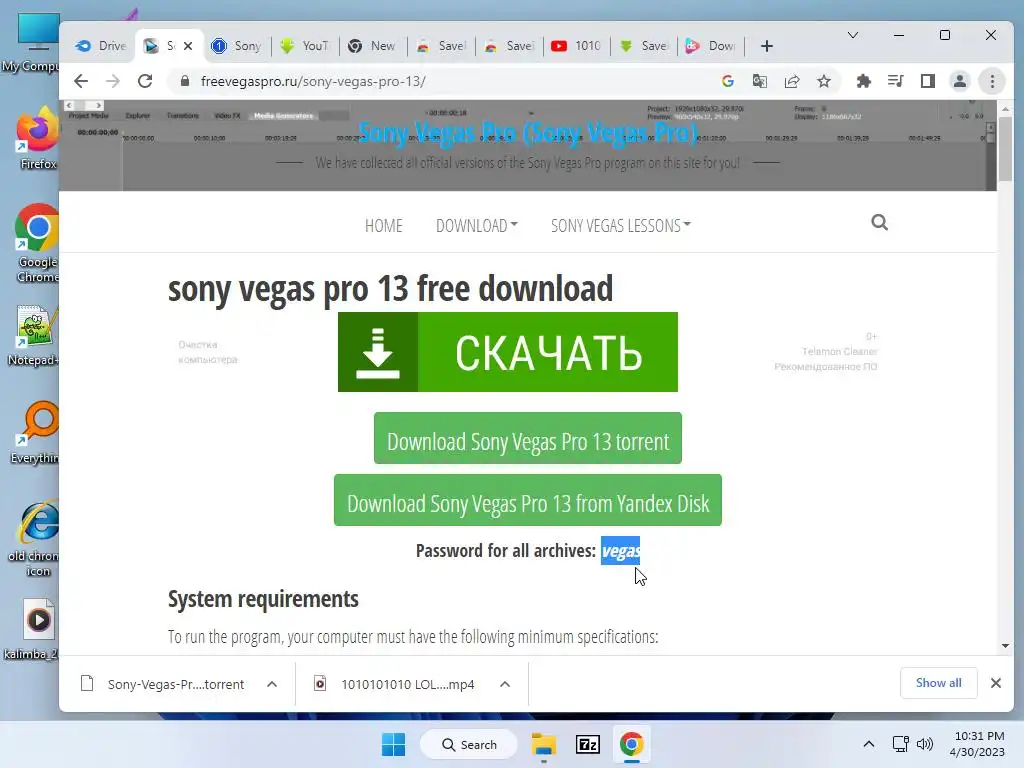Image resolution: width=1024 pixels, height=768 pixels.
Task: Toggle the side panel icon
Action: point(927,81)
